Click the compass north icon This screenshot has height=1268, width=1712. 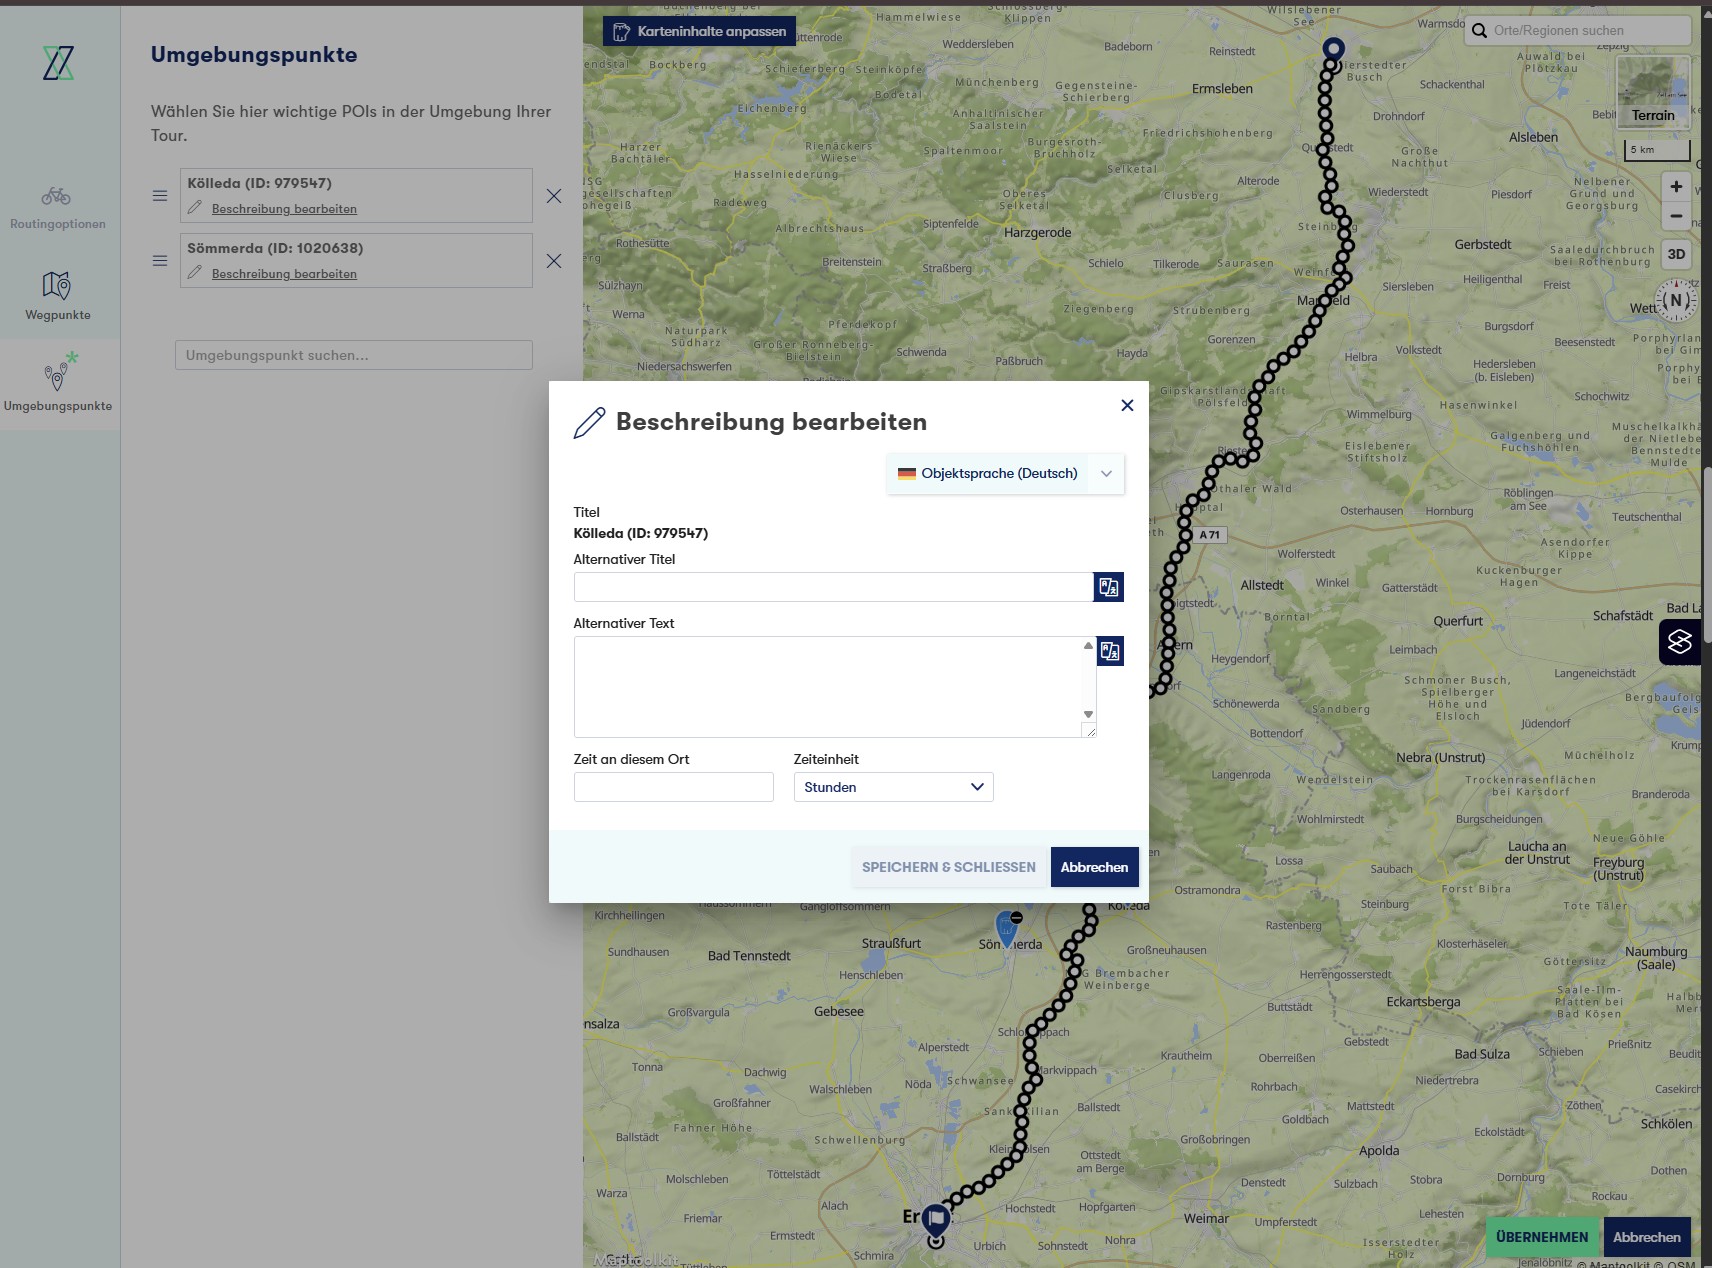click(x=1676, y=300)
